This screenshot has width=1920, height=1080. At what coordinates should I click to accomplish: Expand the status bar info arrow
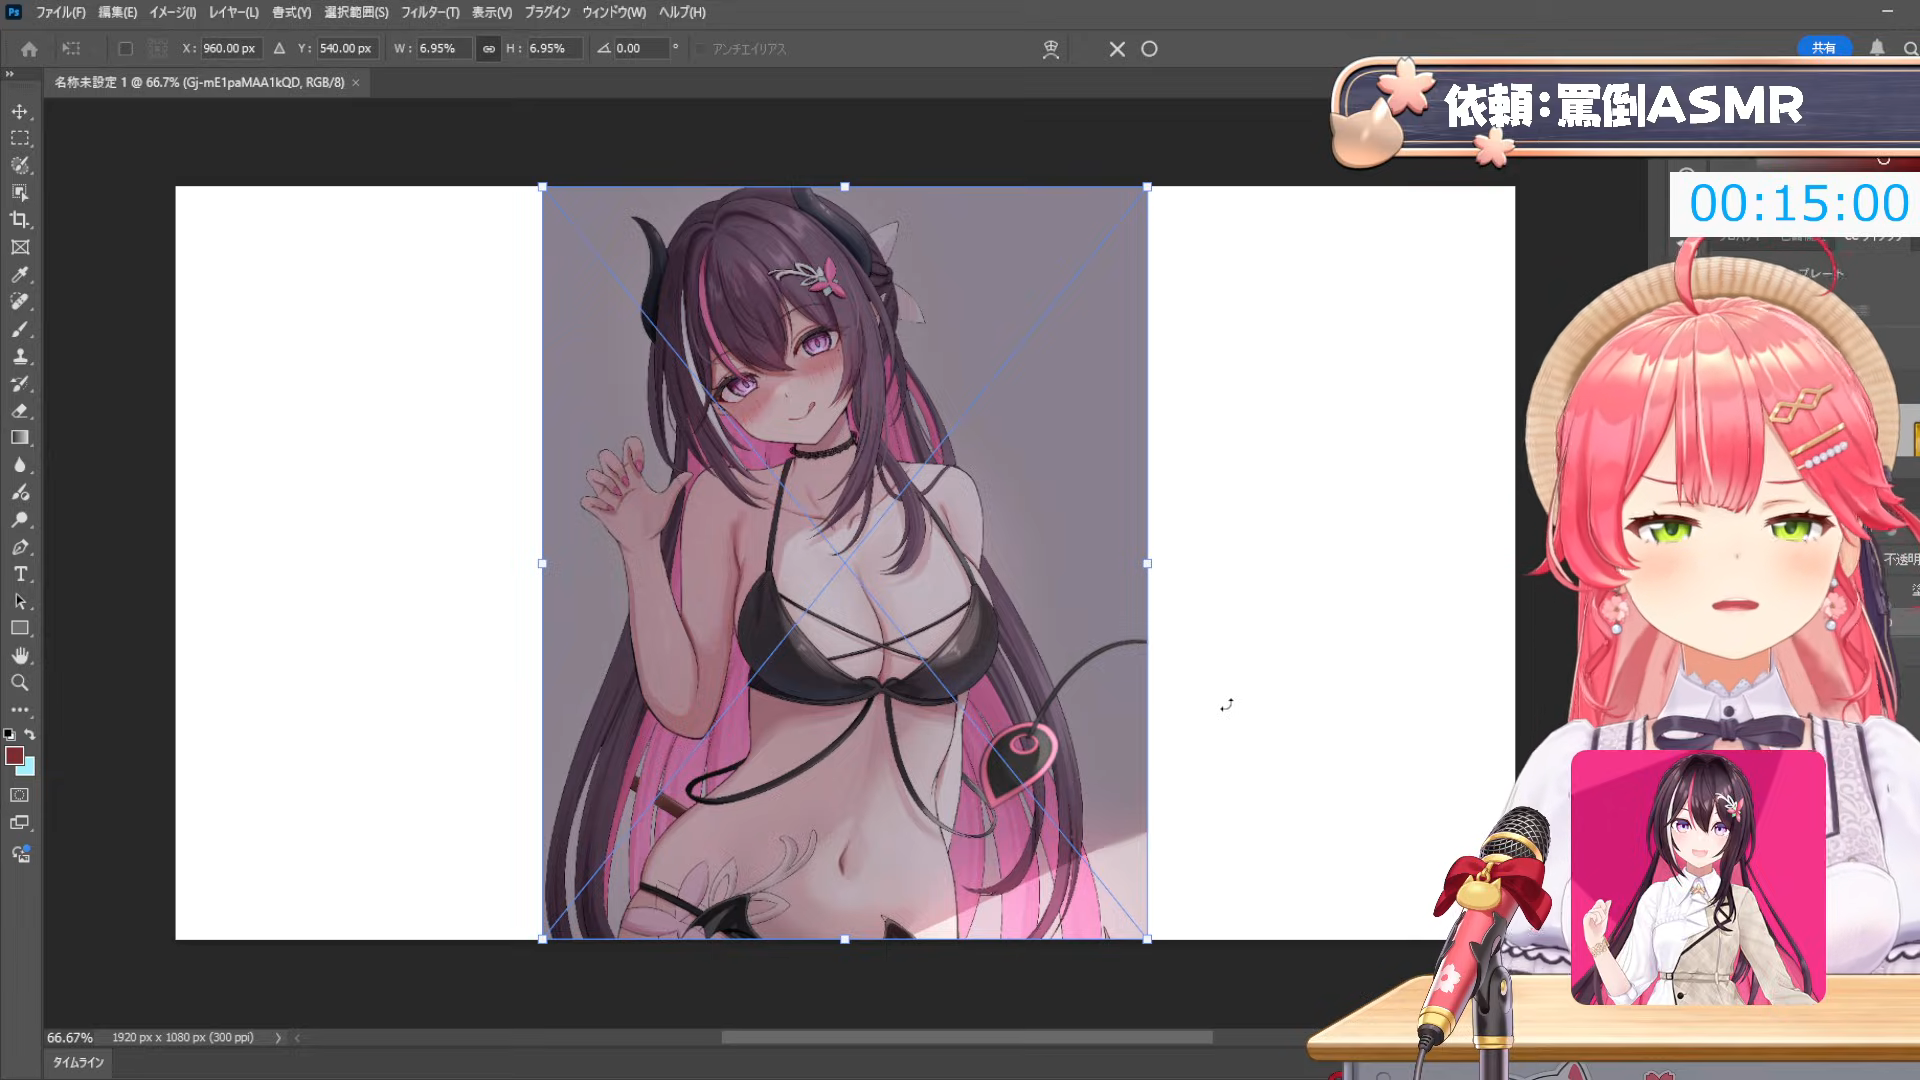tap(278, 1038)
